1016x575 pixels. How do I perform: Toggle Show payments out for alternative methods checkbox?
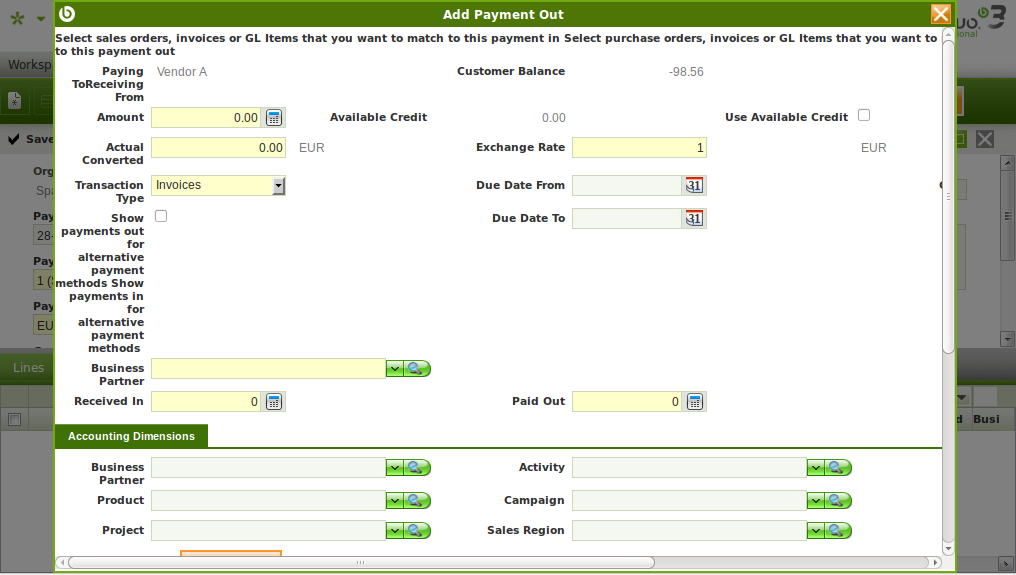(161, 216)
